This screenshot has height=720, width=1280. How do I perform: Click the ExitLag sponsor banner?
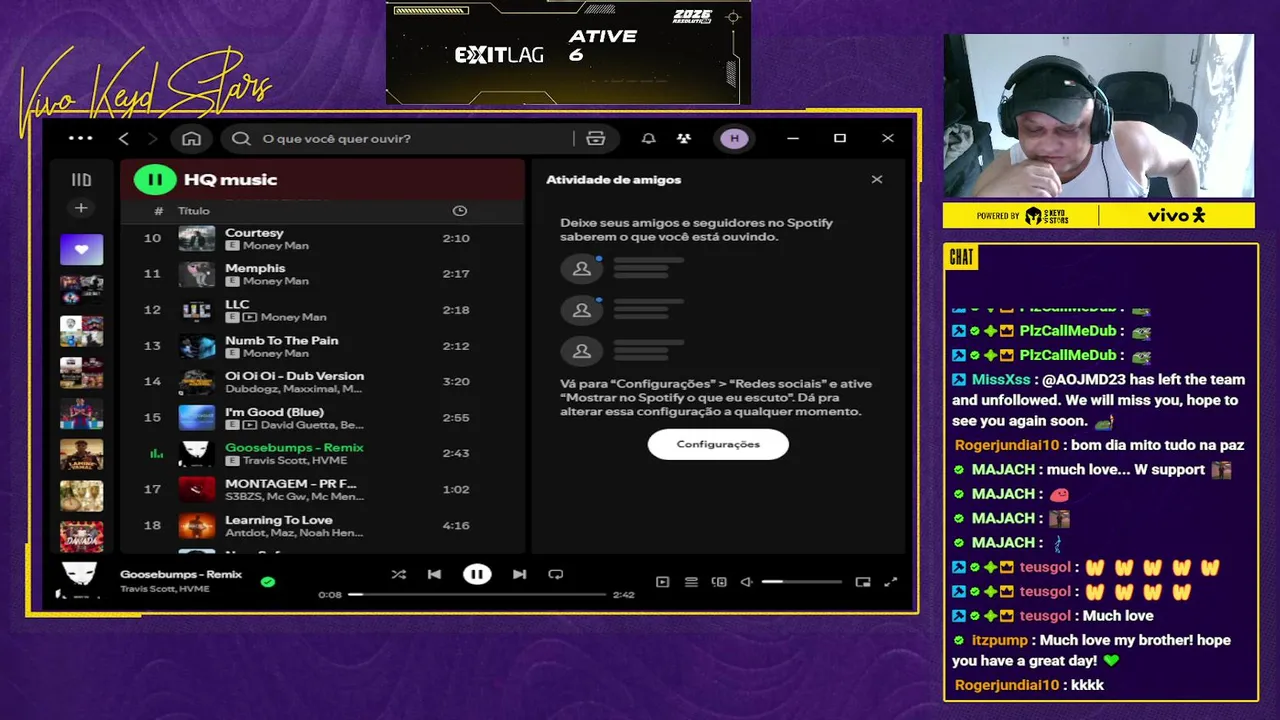568,52
